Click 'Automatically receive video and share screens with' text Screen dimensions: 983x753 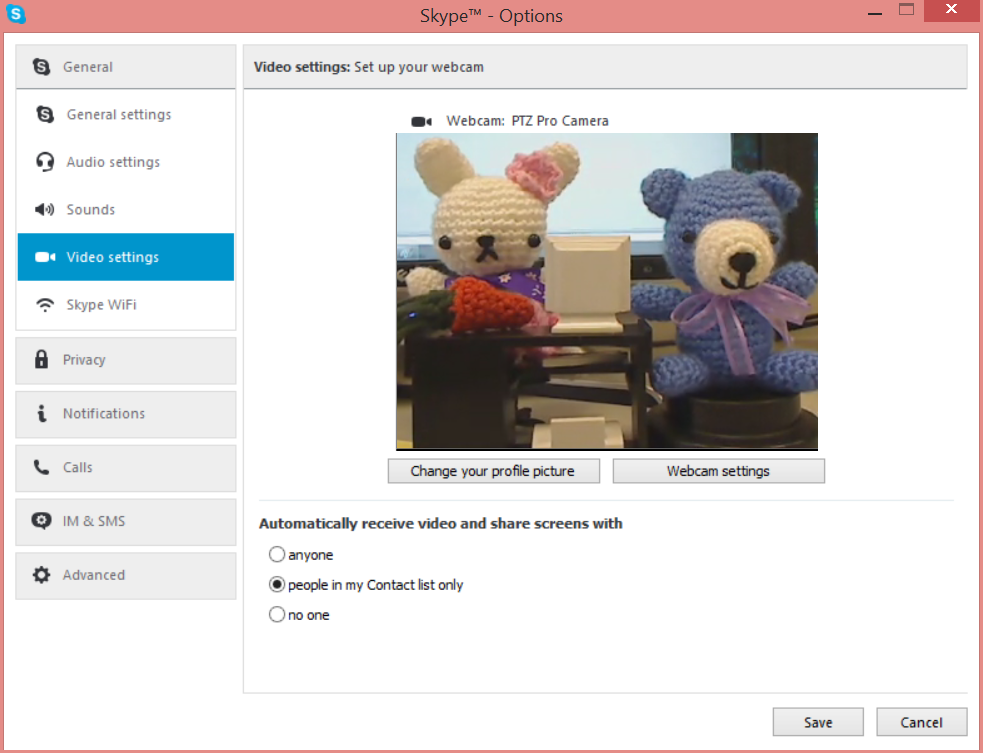(441, 524)
